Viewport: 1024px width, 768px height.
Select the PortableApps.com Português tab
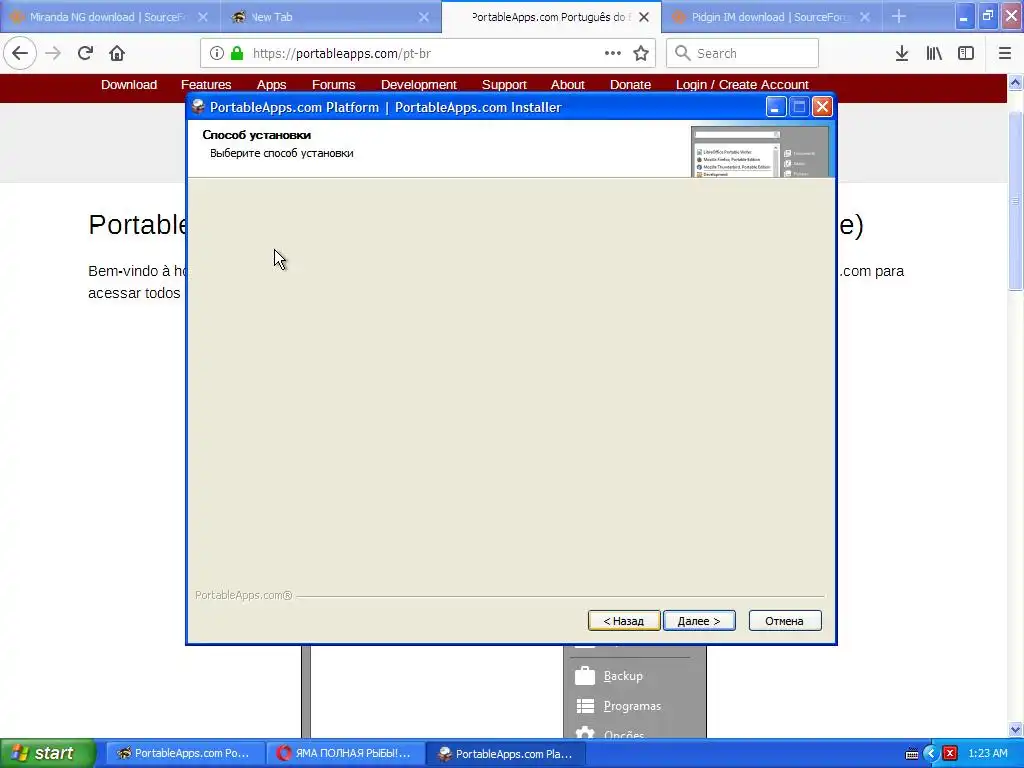coord(552,17)
